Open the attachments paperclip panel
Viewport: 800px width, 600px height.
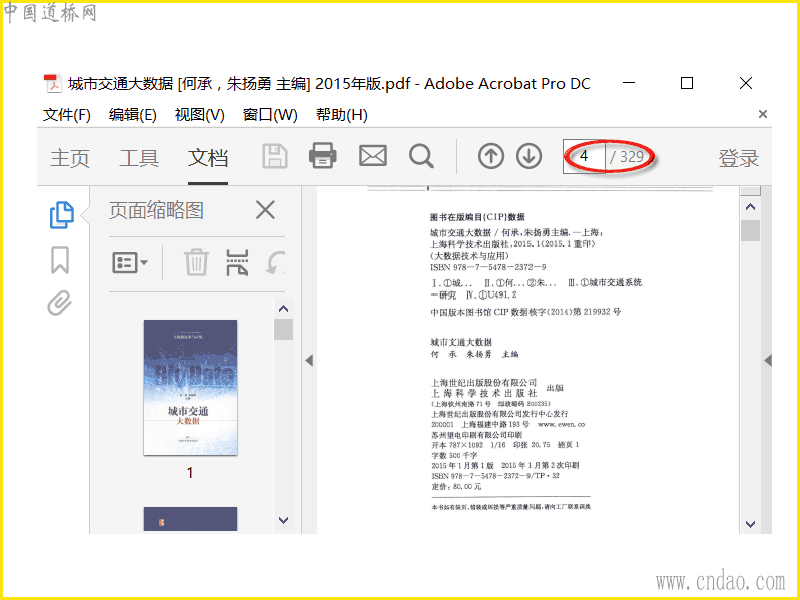tap(60, 303)
